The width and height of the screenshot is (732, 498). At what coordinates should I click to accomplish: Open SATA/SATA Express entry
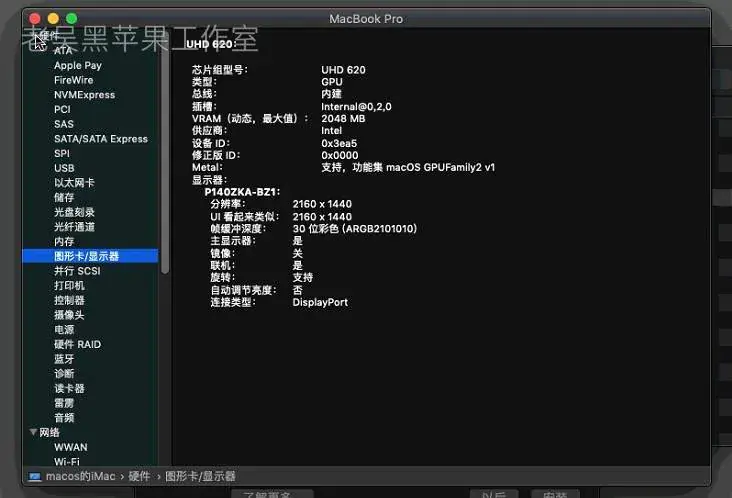pos(100,139)
